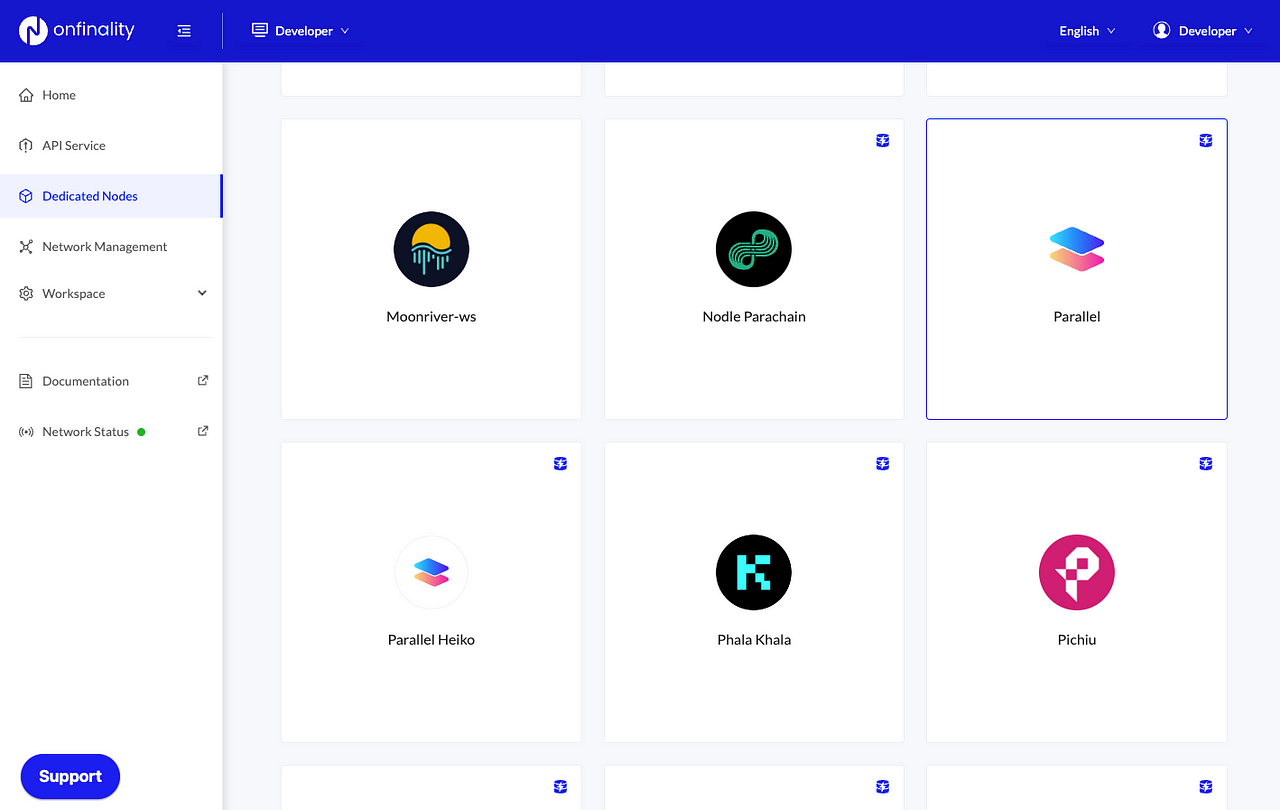Click the API Service icon in the sidebar

pos(26,146)
